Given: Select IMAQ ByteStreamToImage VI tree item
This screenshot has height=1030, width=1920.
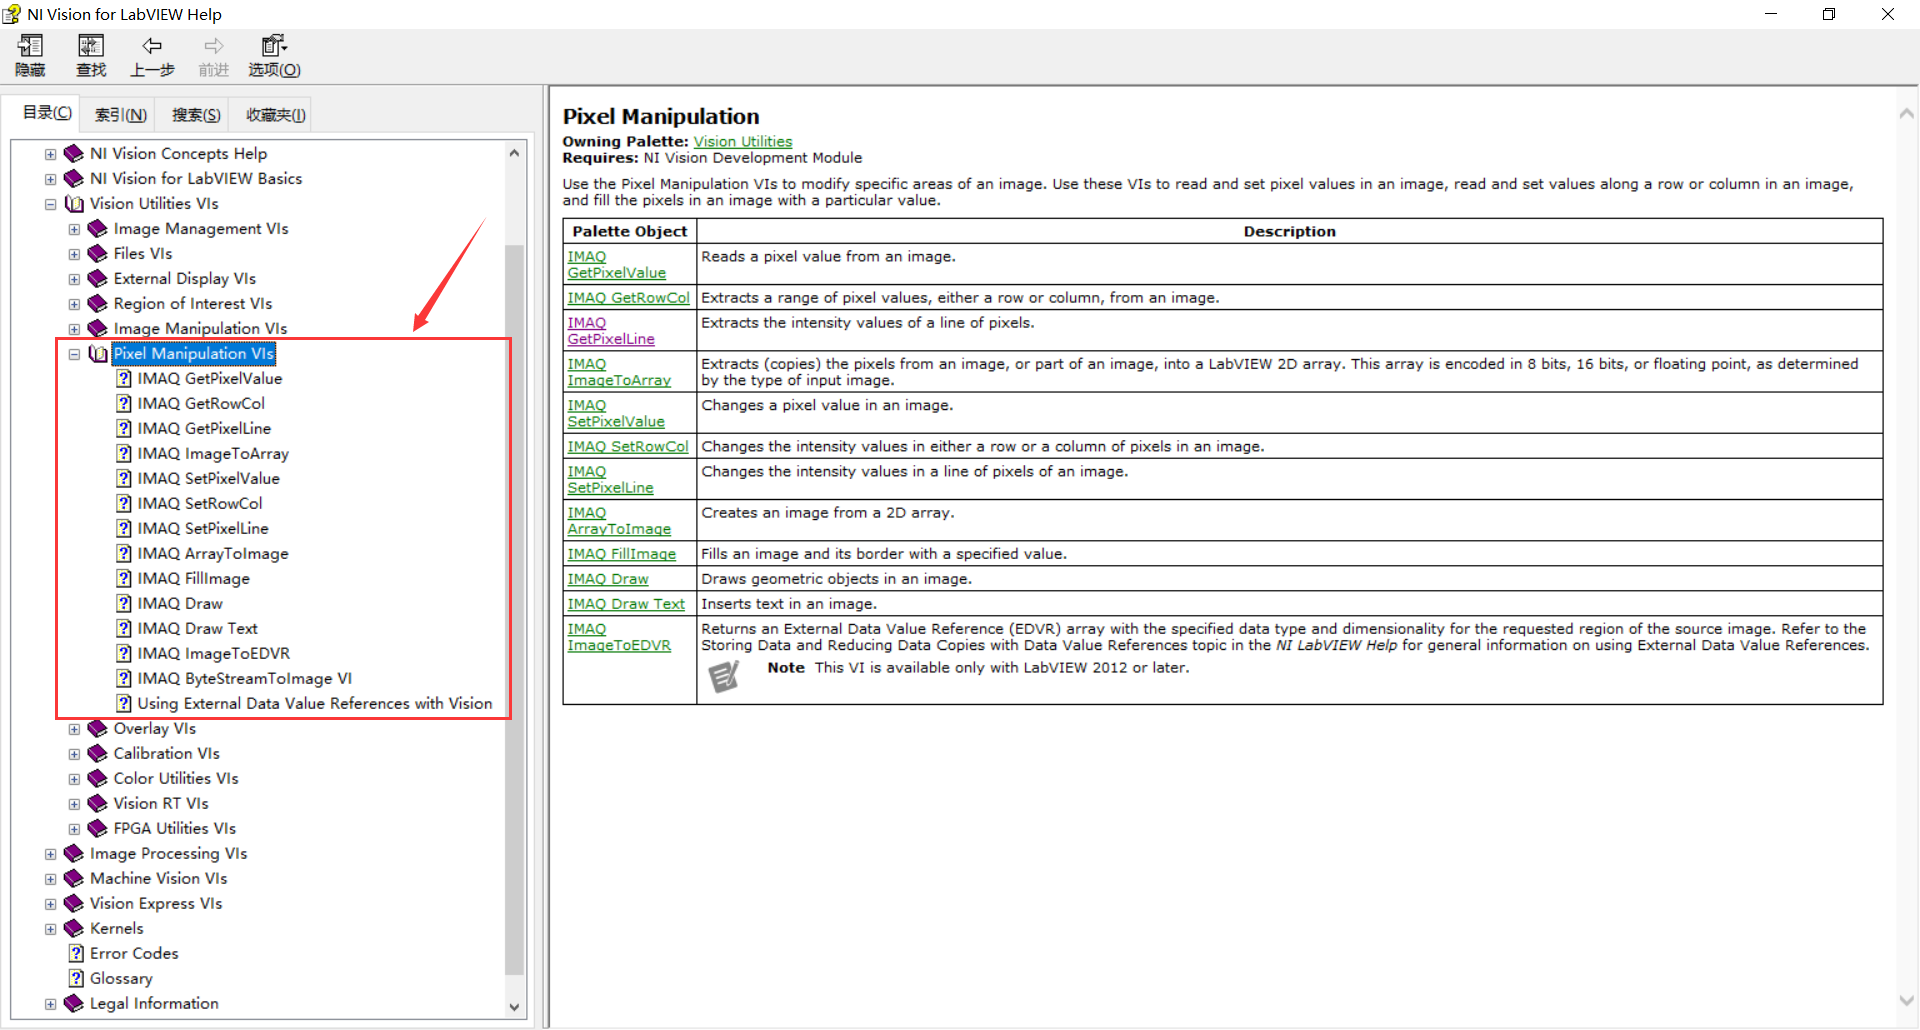Looking at the screenshot, I should 244,678.
